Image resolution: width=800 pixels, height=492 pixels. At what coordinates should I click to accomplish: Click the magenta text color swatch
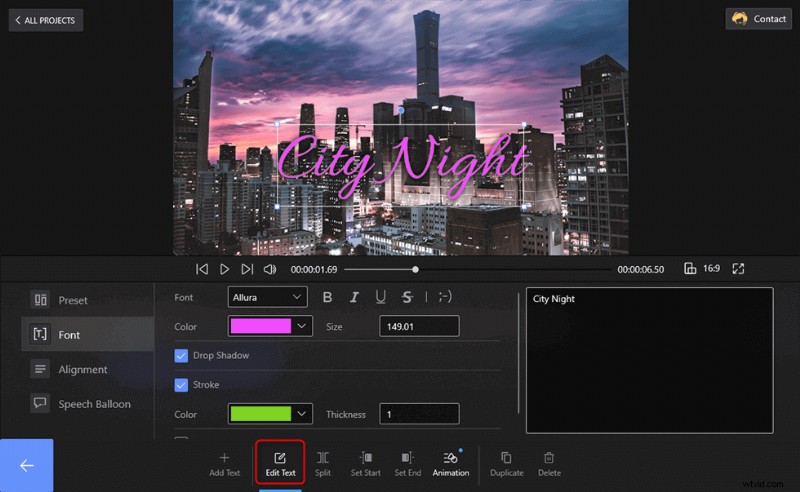[x=261, y=326]
